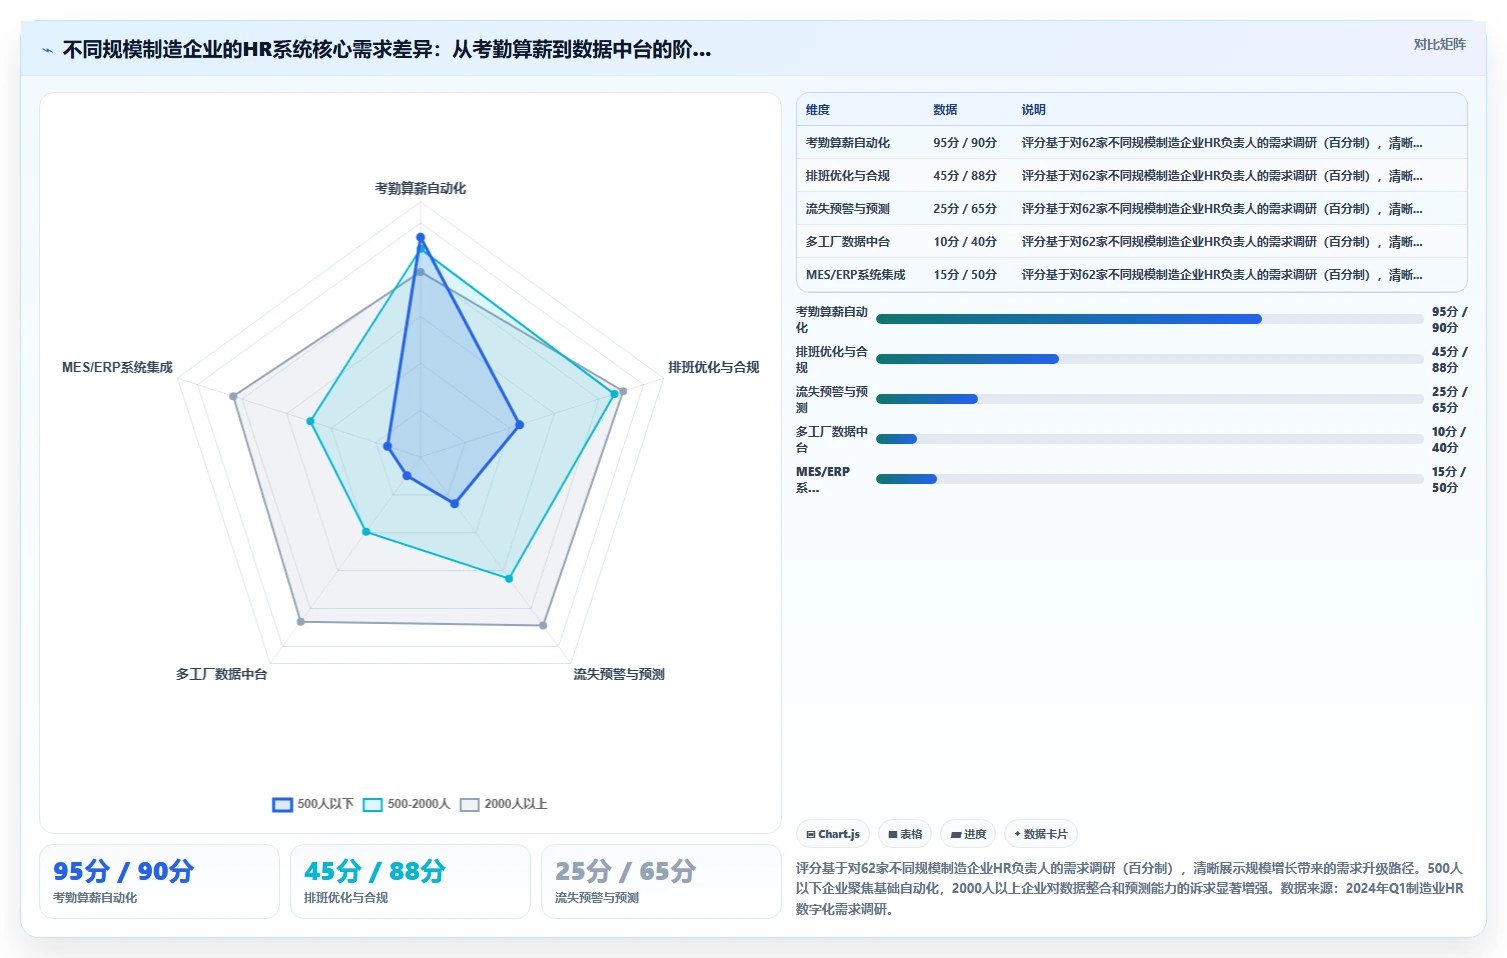Click the 对比矩阵 label in the header
Screen dimensions: 1507x958
[1439, 44]
